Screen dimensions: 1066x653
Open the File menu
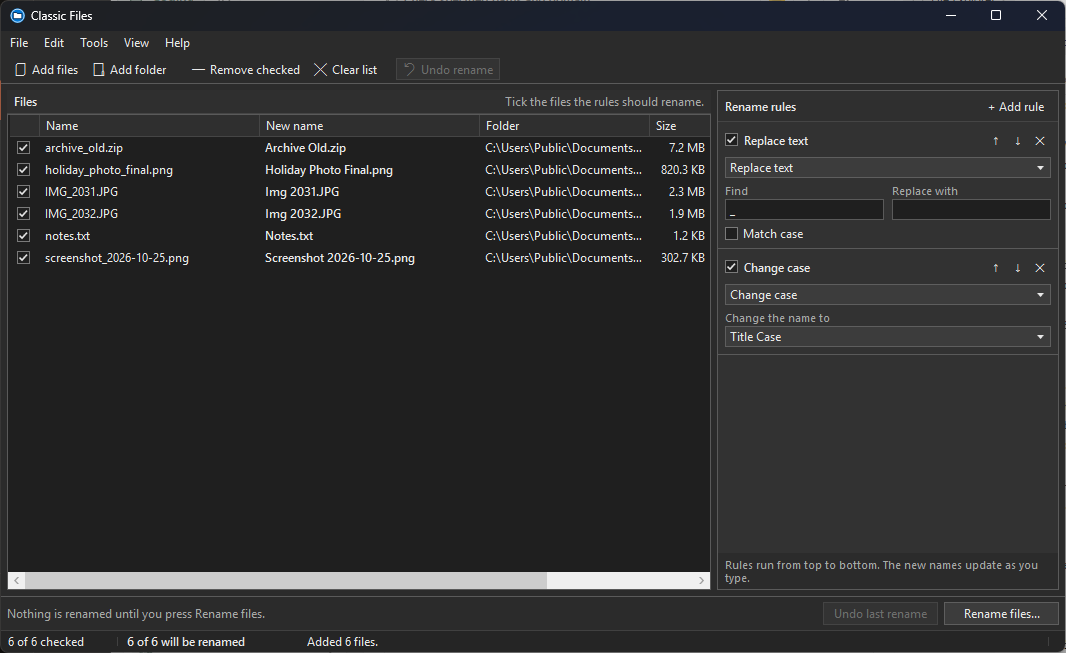pos(19,43)
